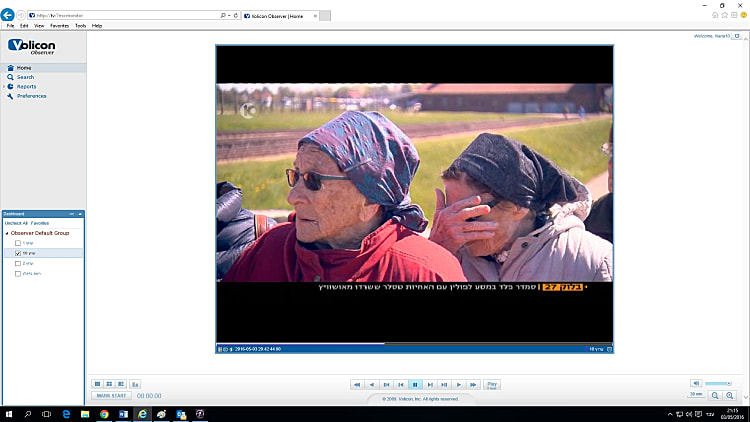Open Google Chrome from the taskbar
Viewport: 750px width, 422px height.
click(104, 414)
